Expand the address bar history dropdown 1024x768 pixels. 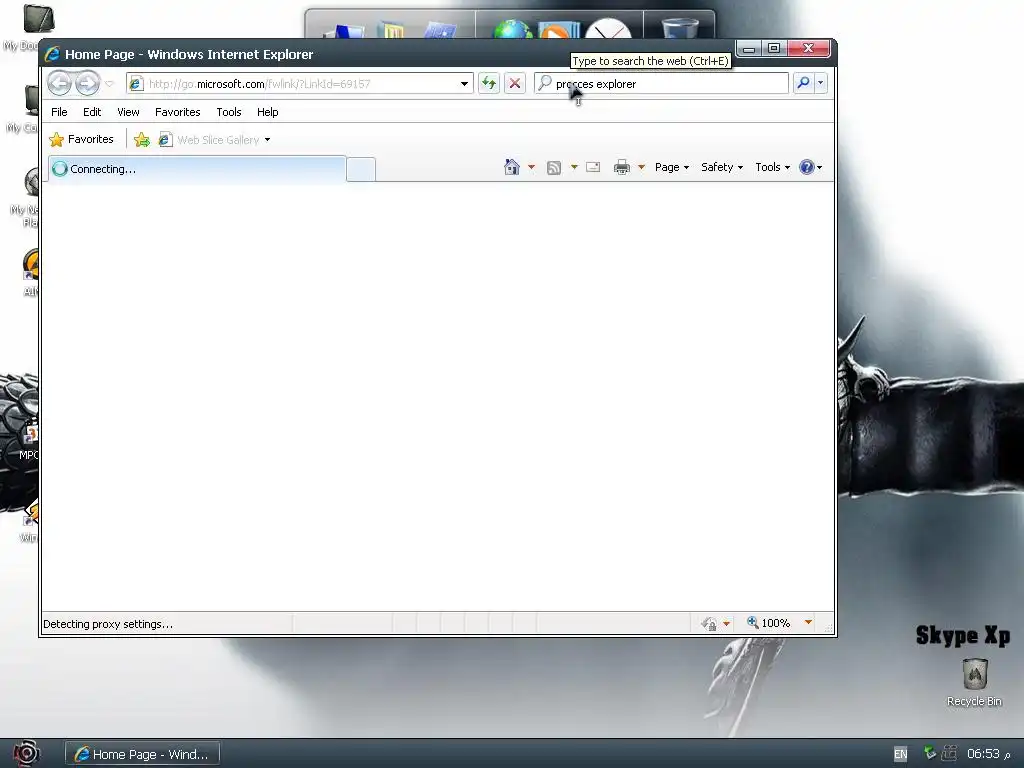[x=464, y=84]
